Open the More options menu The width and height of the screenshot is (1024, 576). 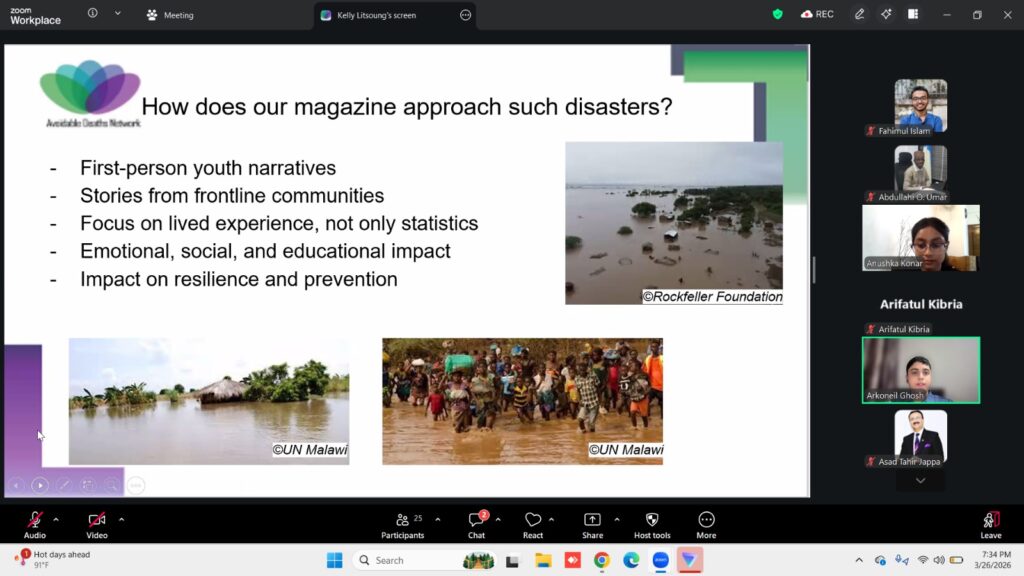pyautogui.click(x=706, y=524)
